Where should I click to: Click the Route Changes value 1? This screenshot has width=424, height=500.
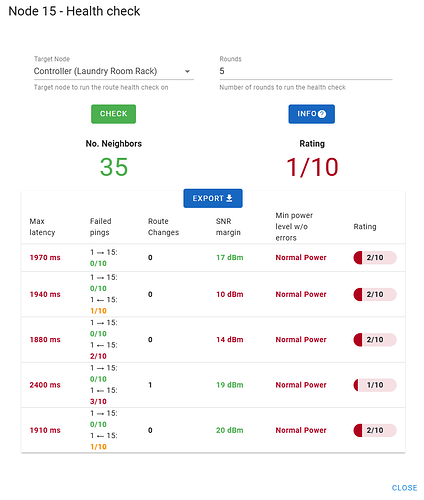pos(150,385)
